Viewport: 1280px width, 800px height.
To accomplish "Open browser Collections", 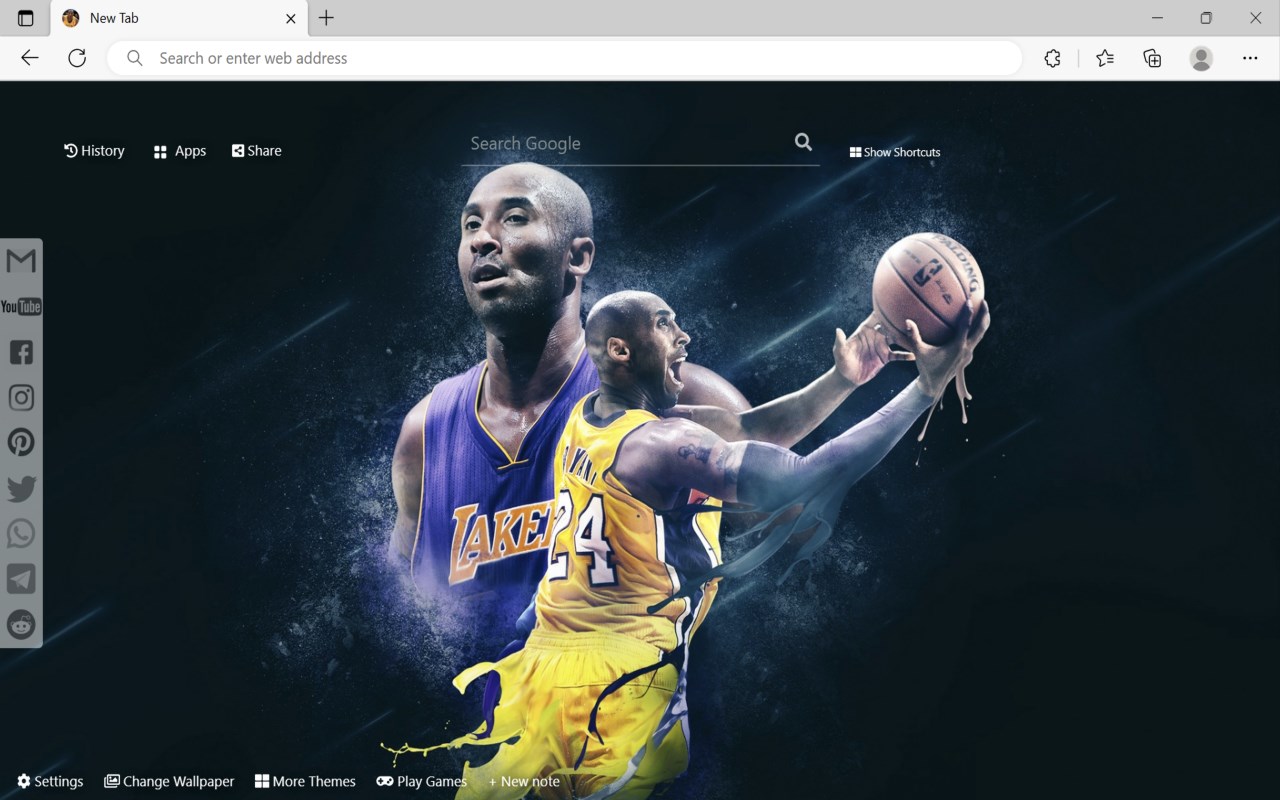I will [1152, 58].
